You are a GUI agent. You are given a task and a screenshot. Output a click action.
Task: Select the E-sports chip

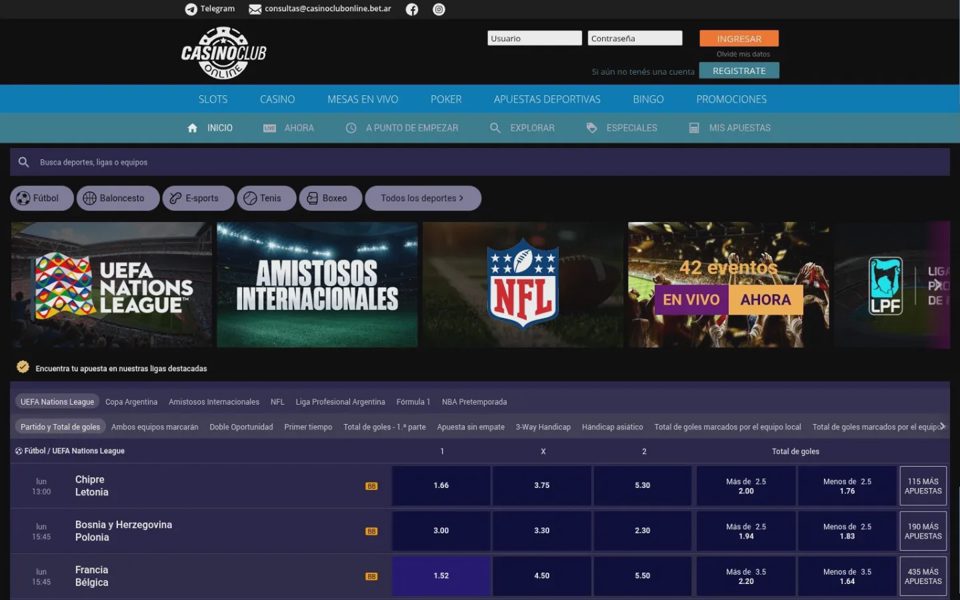[198, 198]
